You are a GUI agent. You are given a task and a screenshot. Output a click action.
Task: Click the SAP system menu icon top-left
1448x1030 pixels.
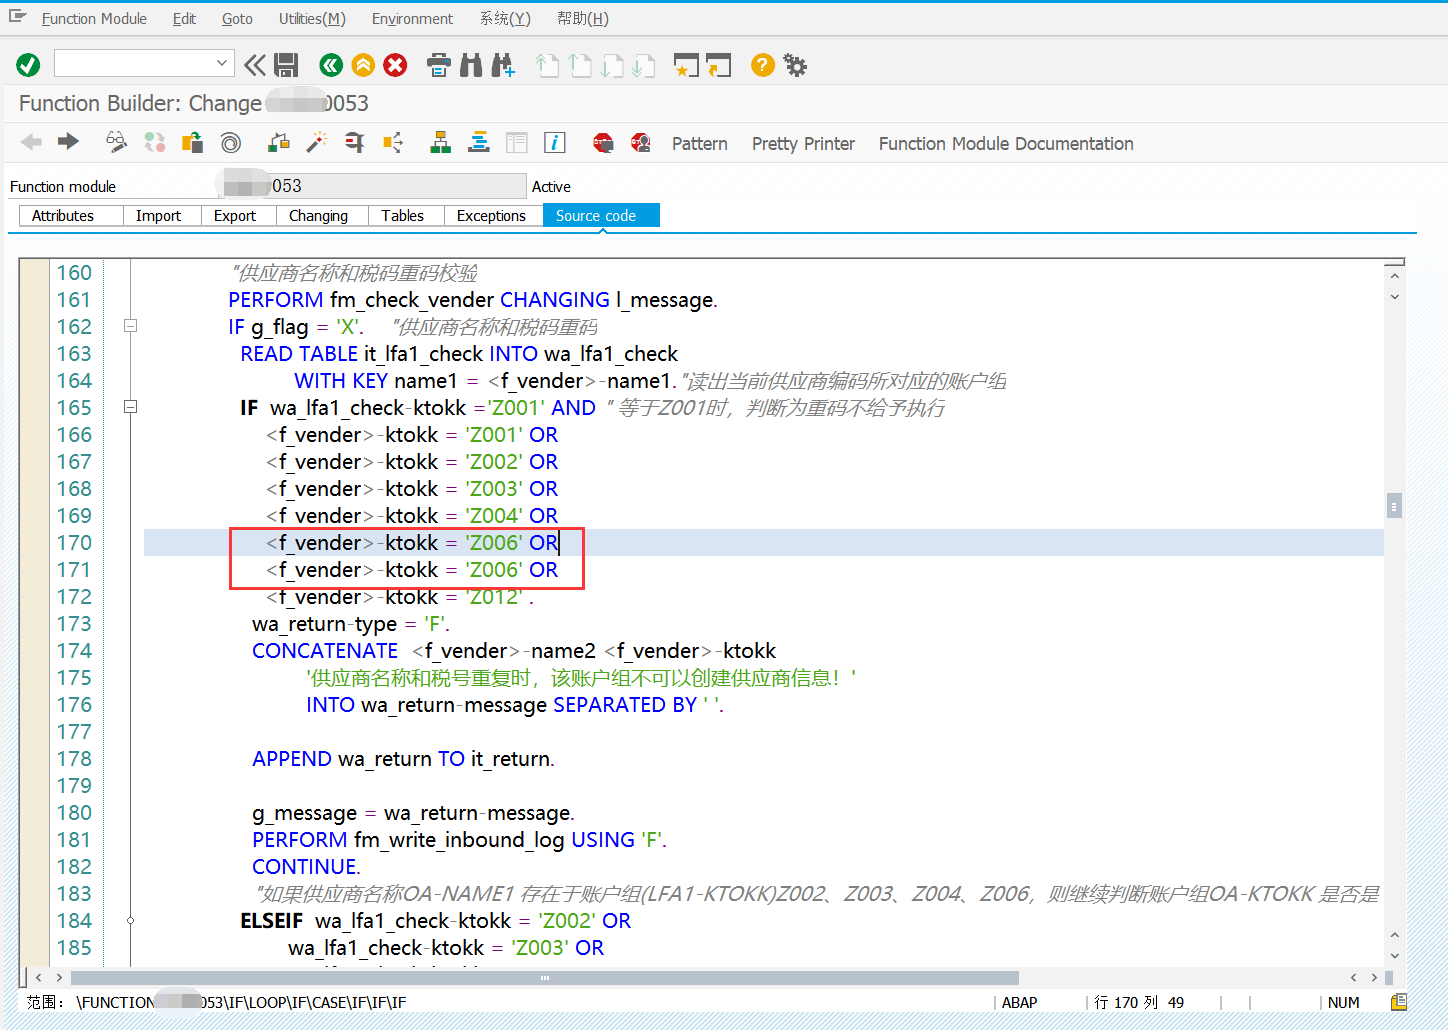click(17, 17)
